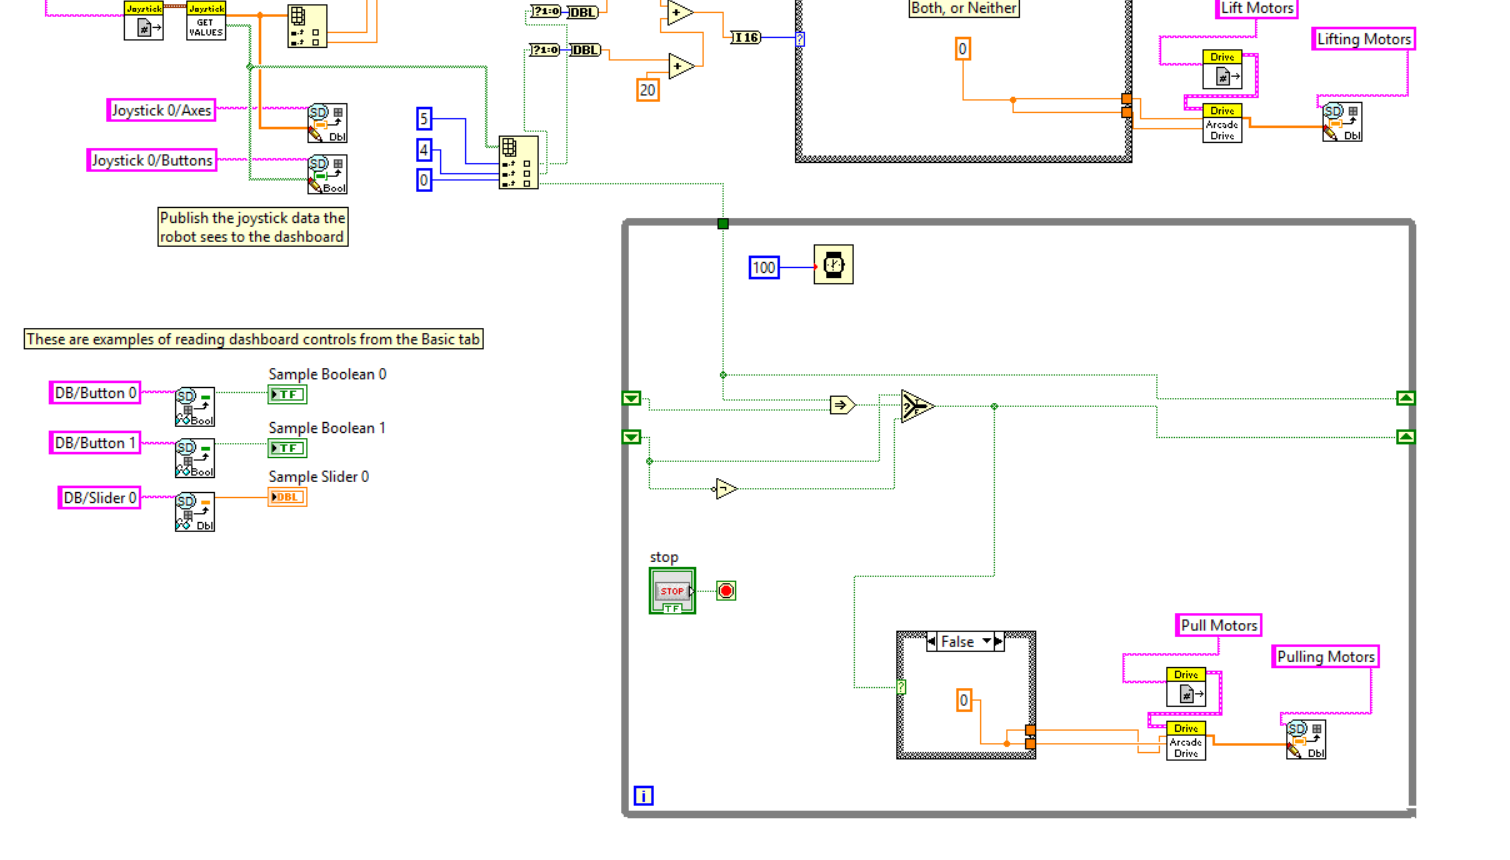Image resolution: width=1510 pixels, height=860 pixels.
Task: Click the DB/Slider 0 string constant
Action: click(x=100, y=498)
